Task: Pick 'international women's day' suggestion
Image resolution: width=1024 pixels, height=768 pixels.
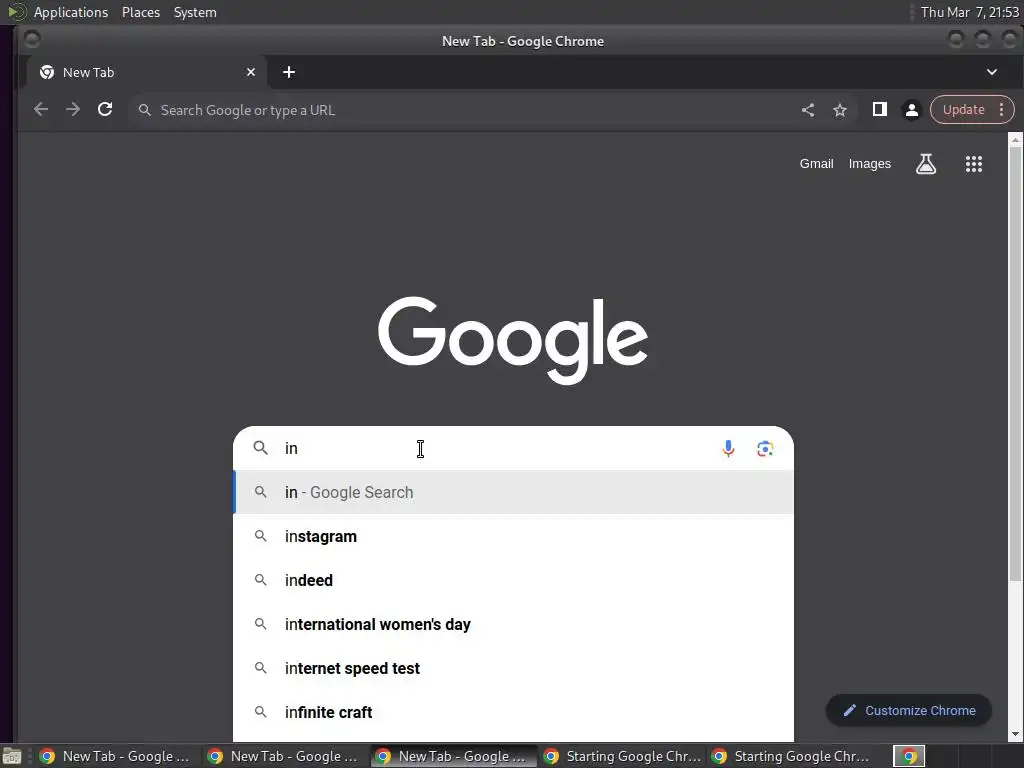Action: [x=513, y=624]
